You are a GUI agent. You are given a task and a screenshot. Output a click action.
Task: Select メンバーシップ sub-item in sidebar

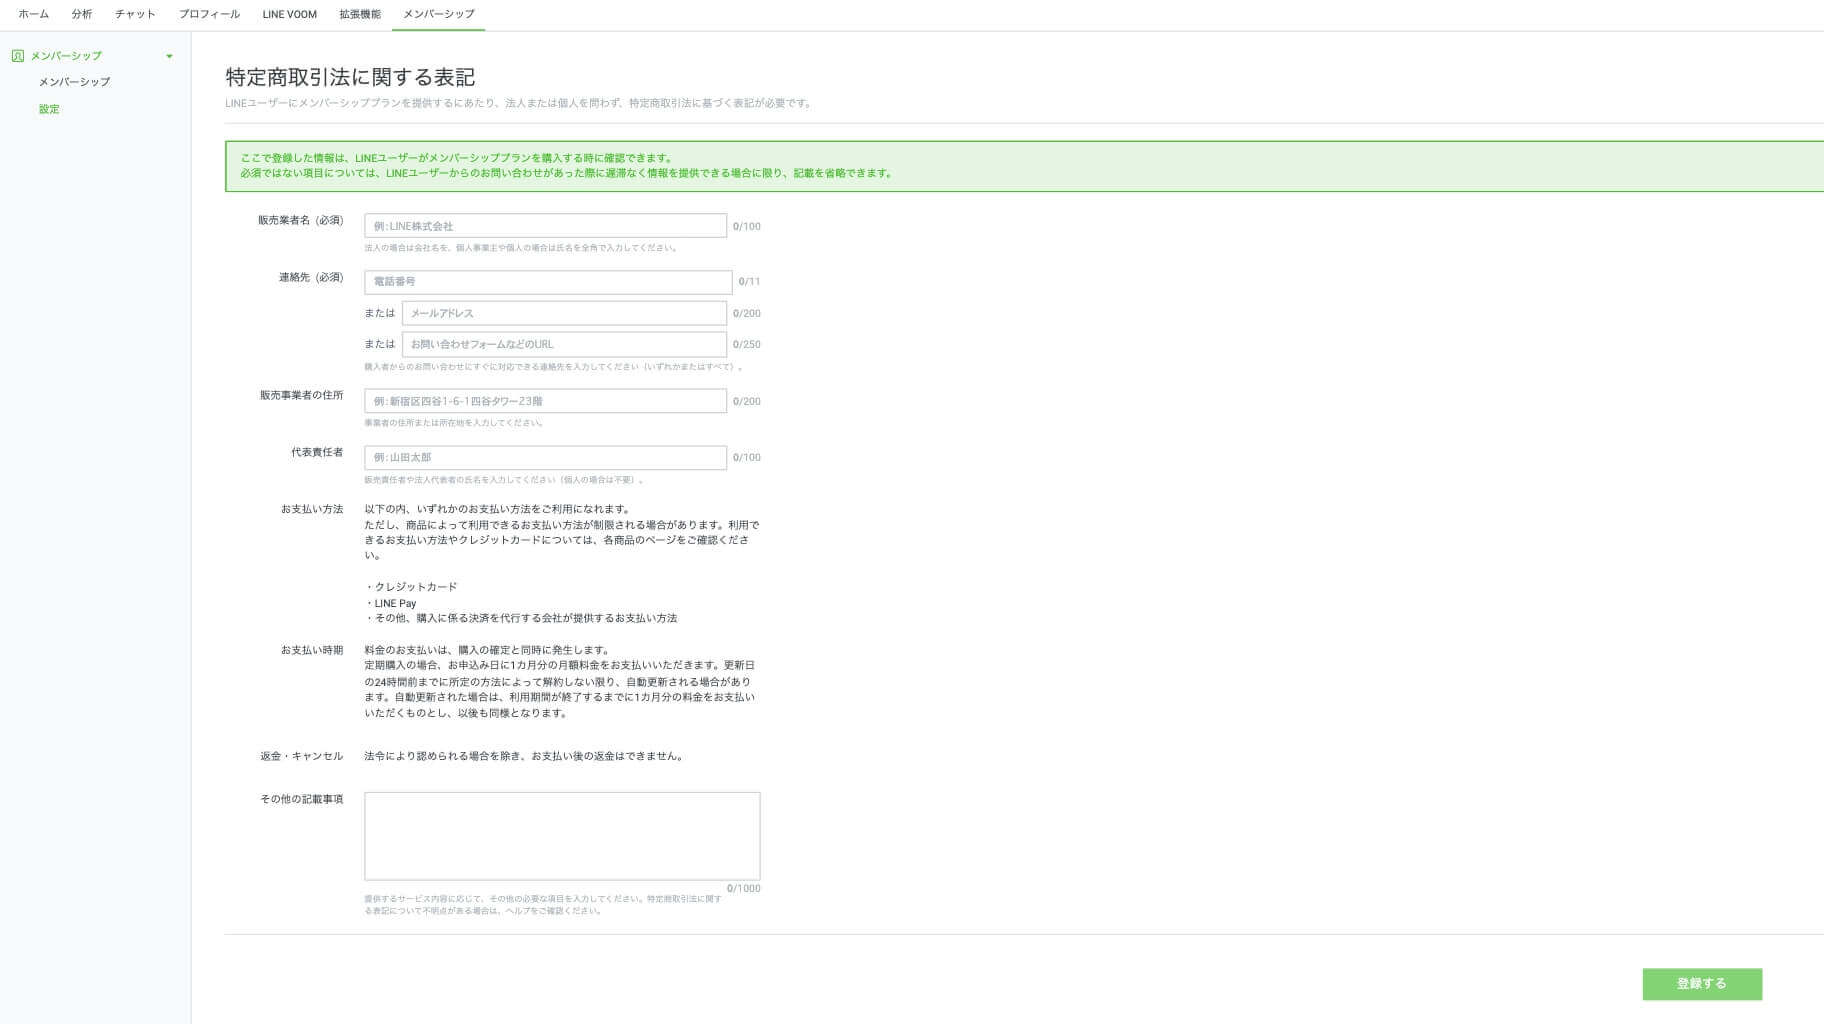pos(74,82)
